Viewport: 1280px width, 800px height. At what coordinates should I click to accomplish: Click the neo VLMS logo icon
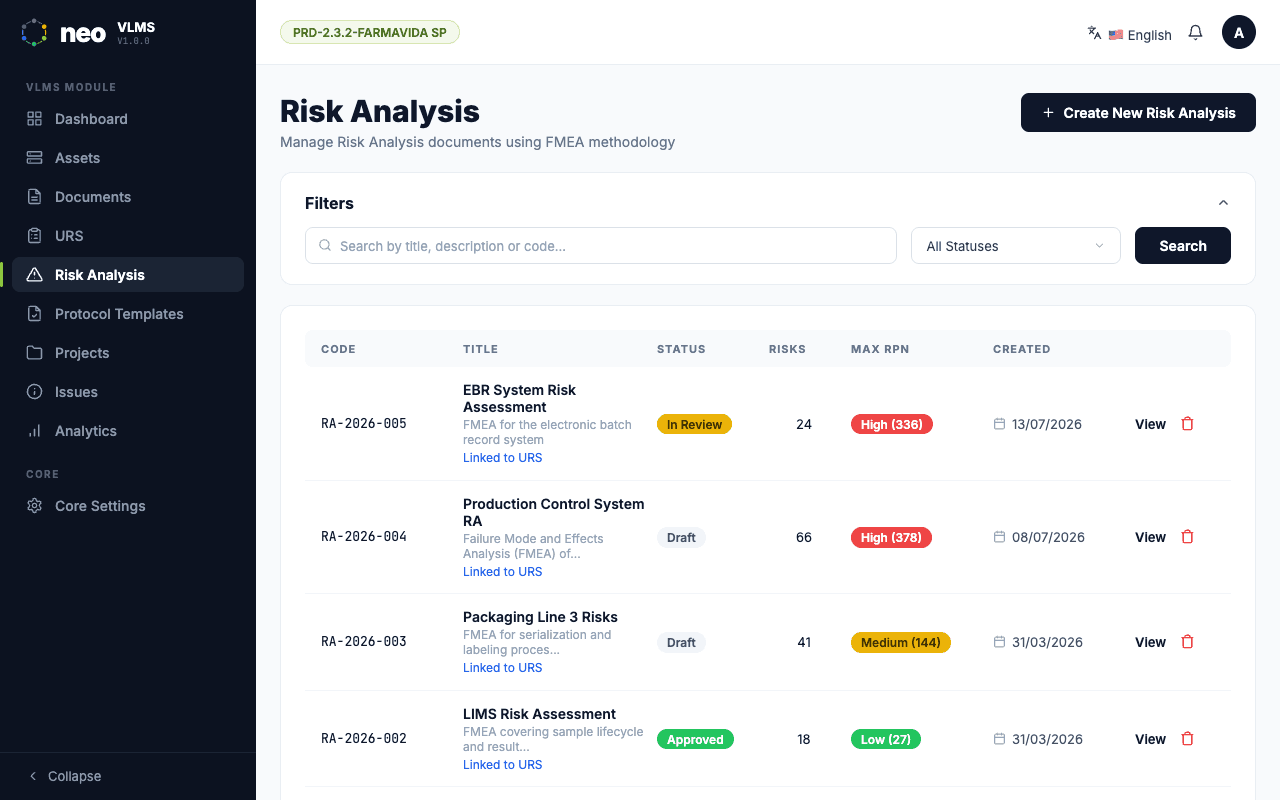pyautogui.click(x=34, y=33)
